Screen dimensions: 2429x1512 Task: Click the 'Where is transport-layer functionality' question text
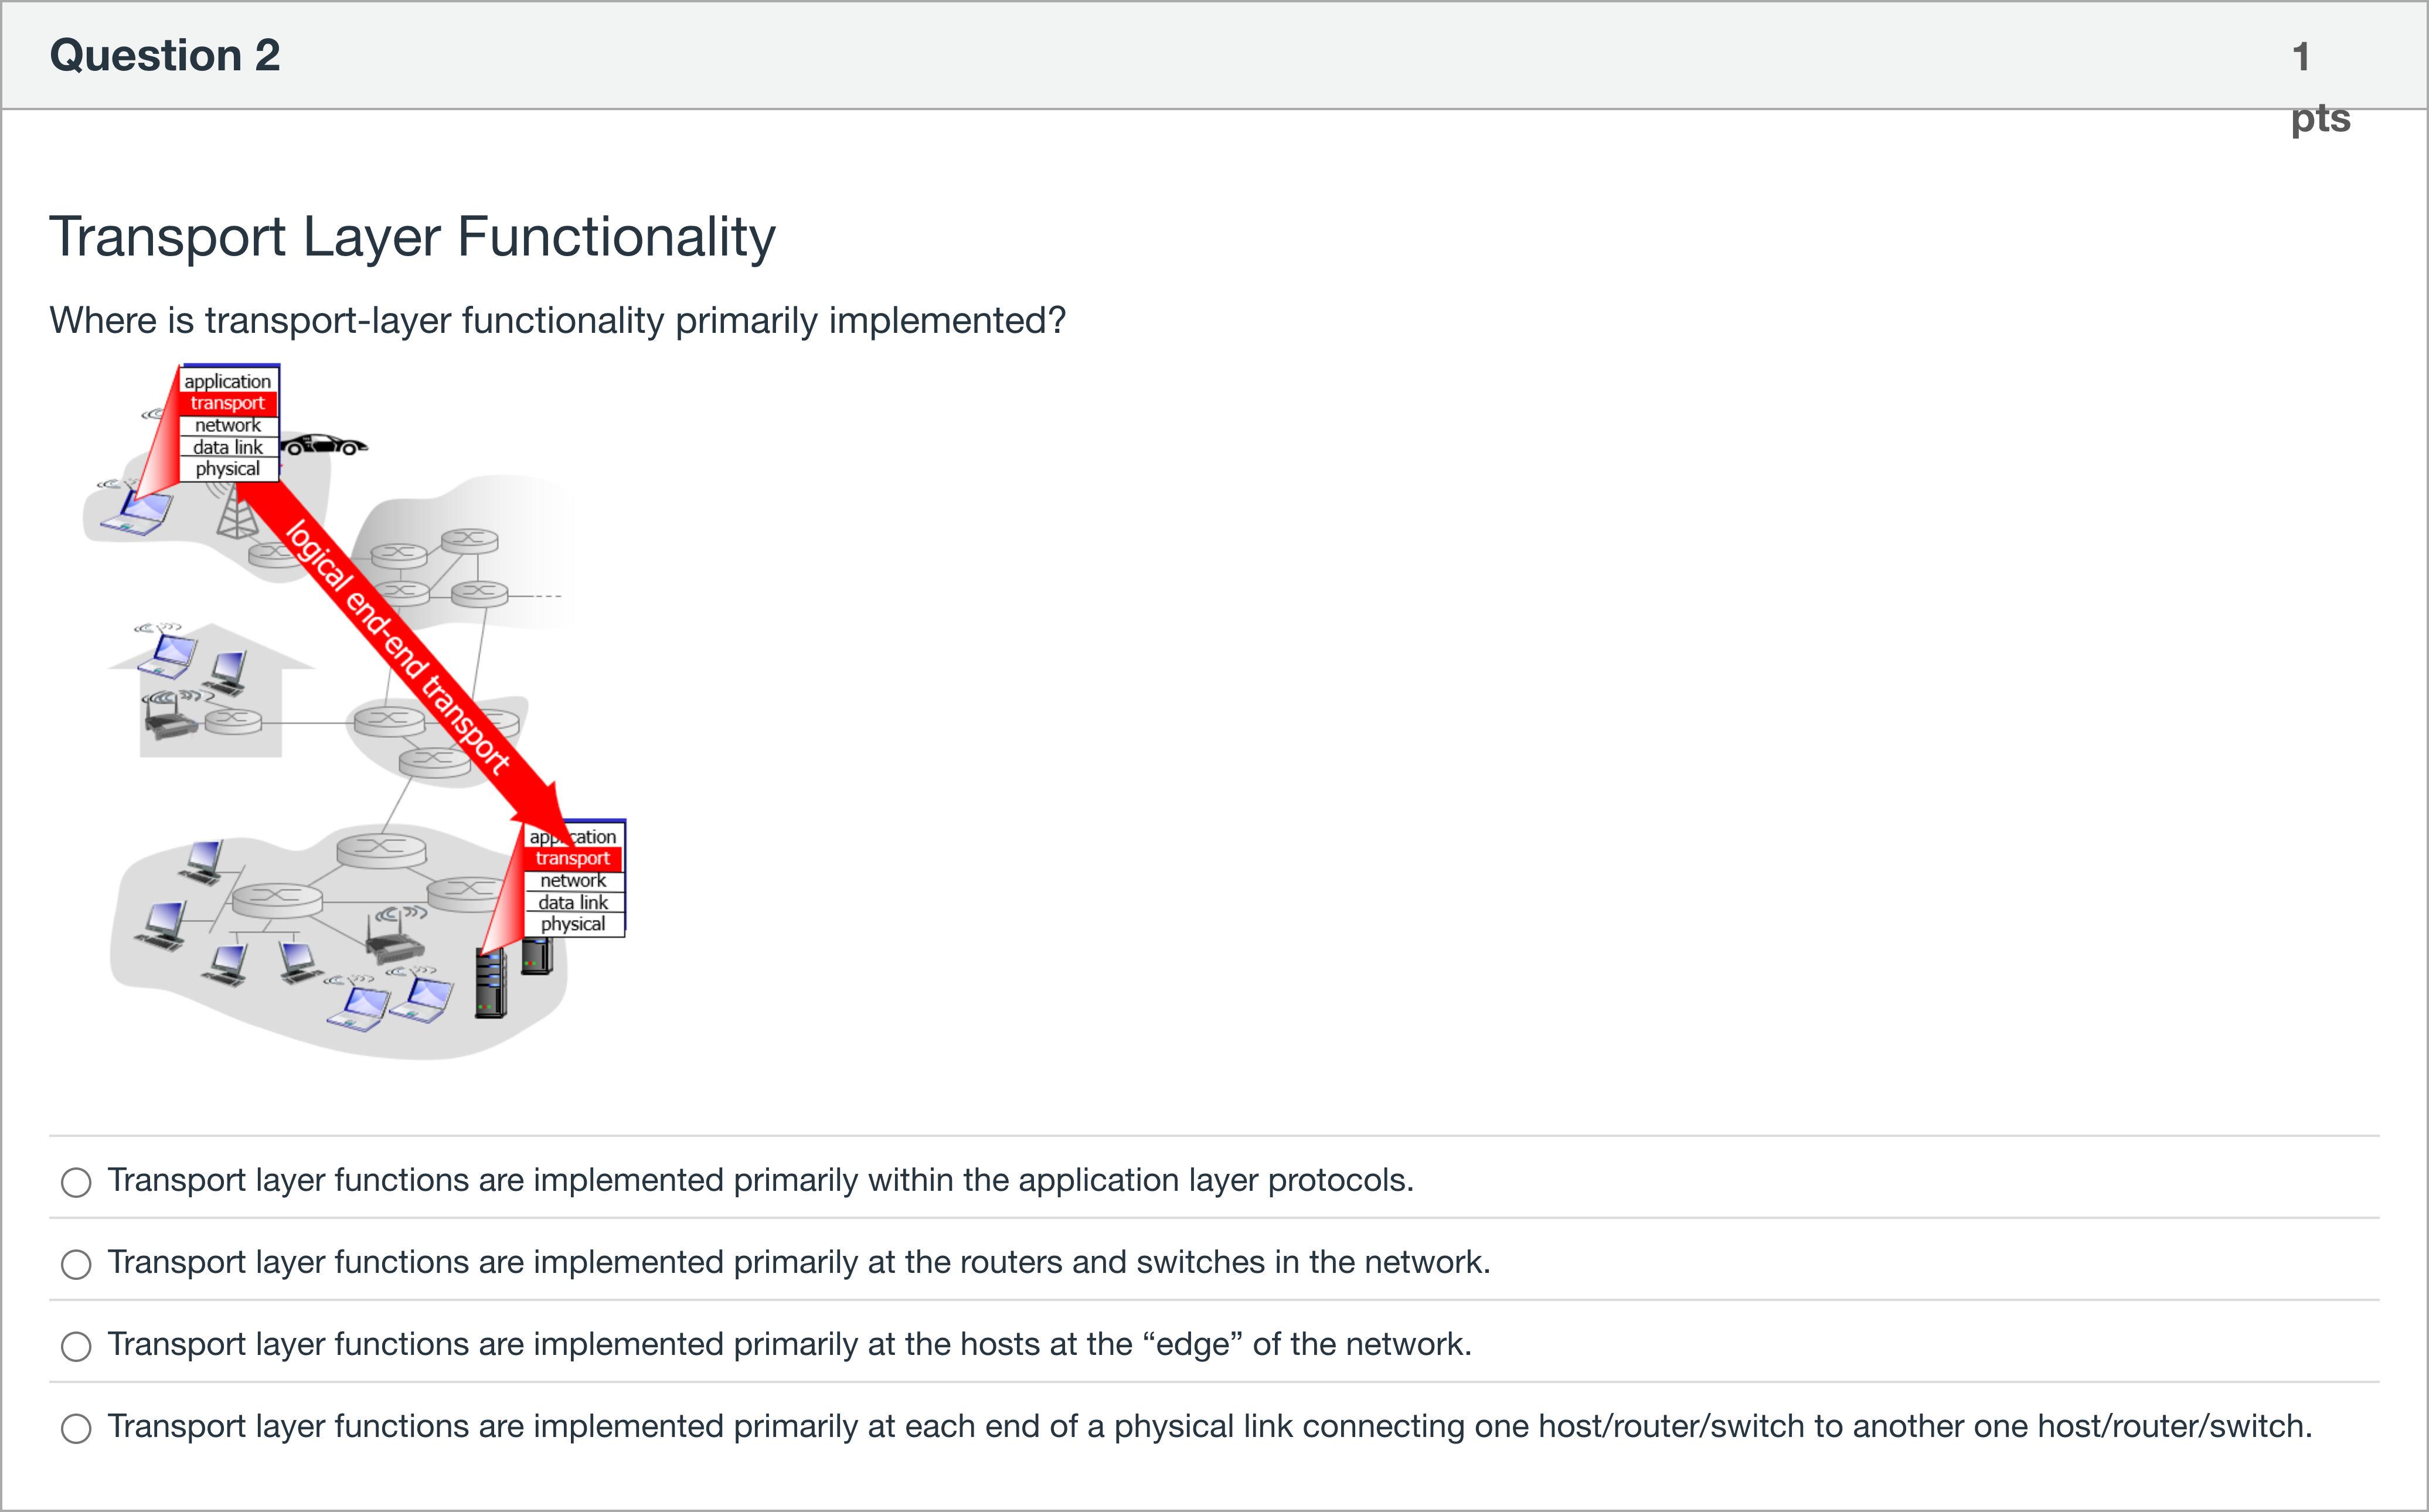(557, 321)
